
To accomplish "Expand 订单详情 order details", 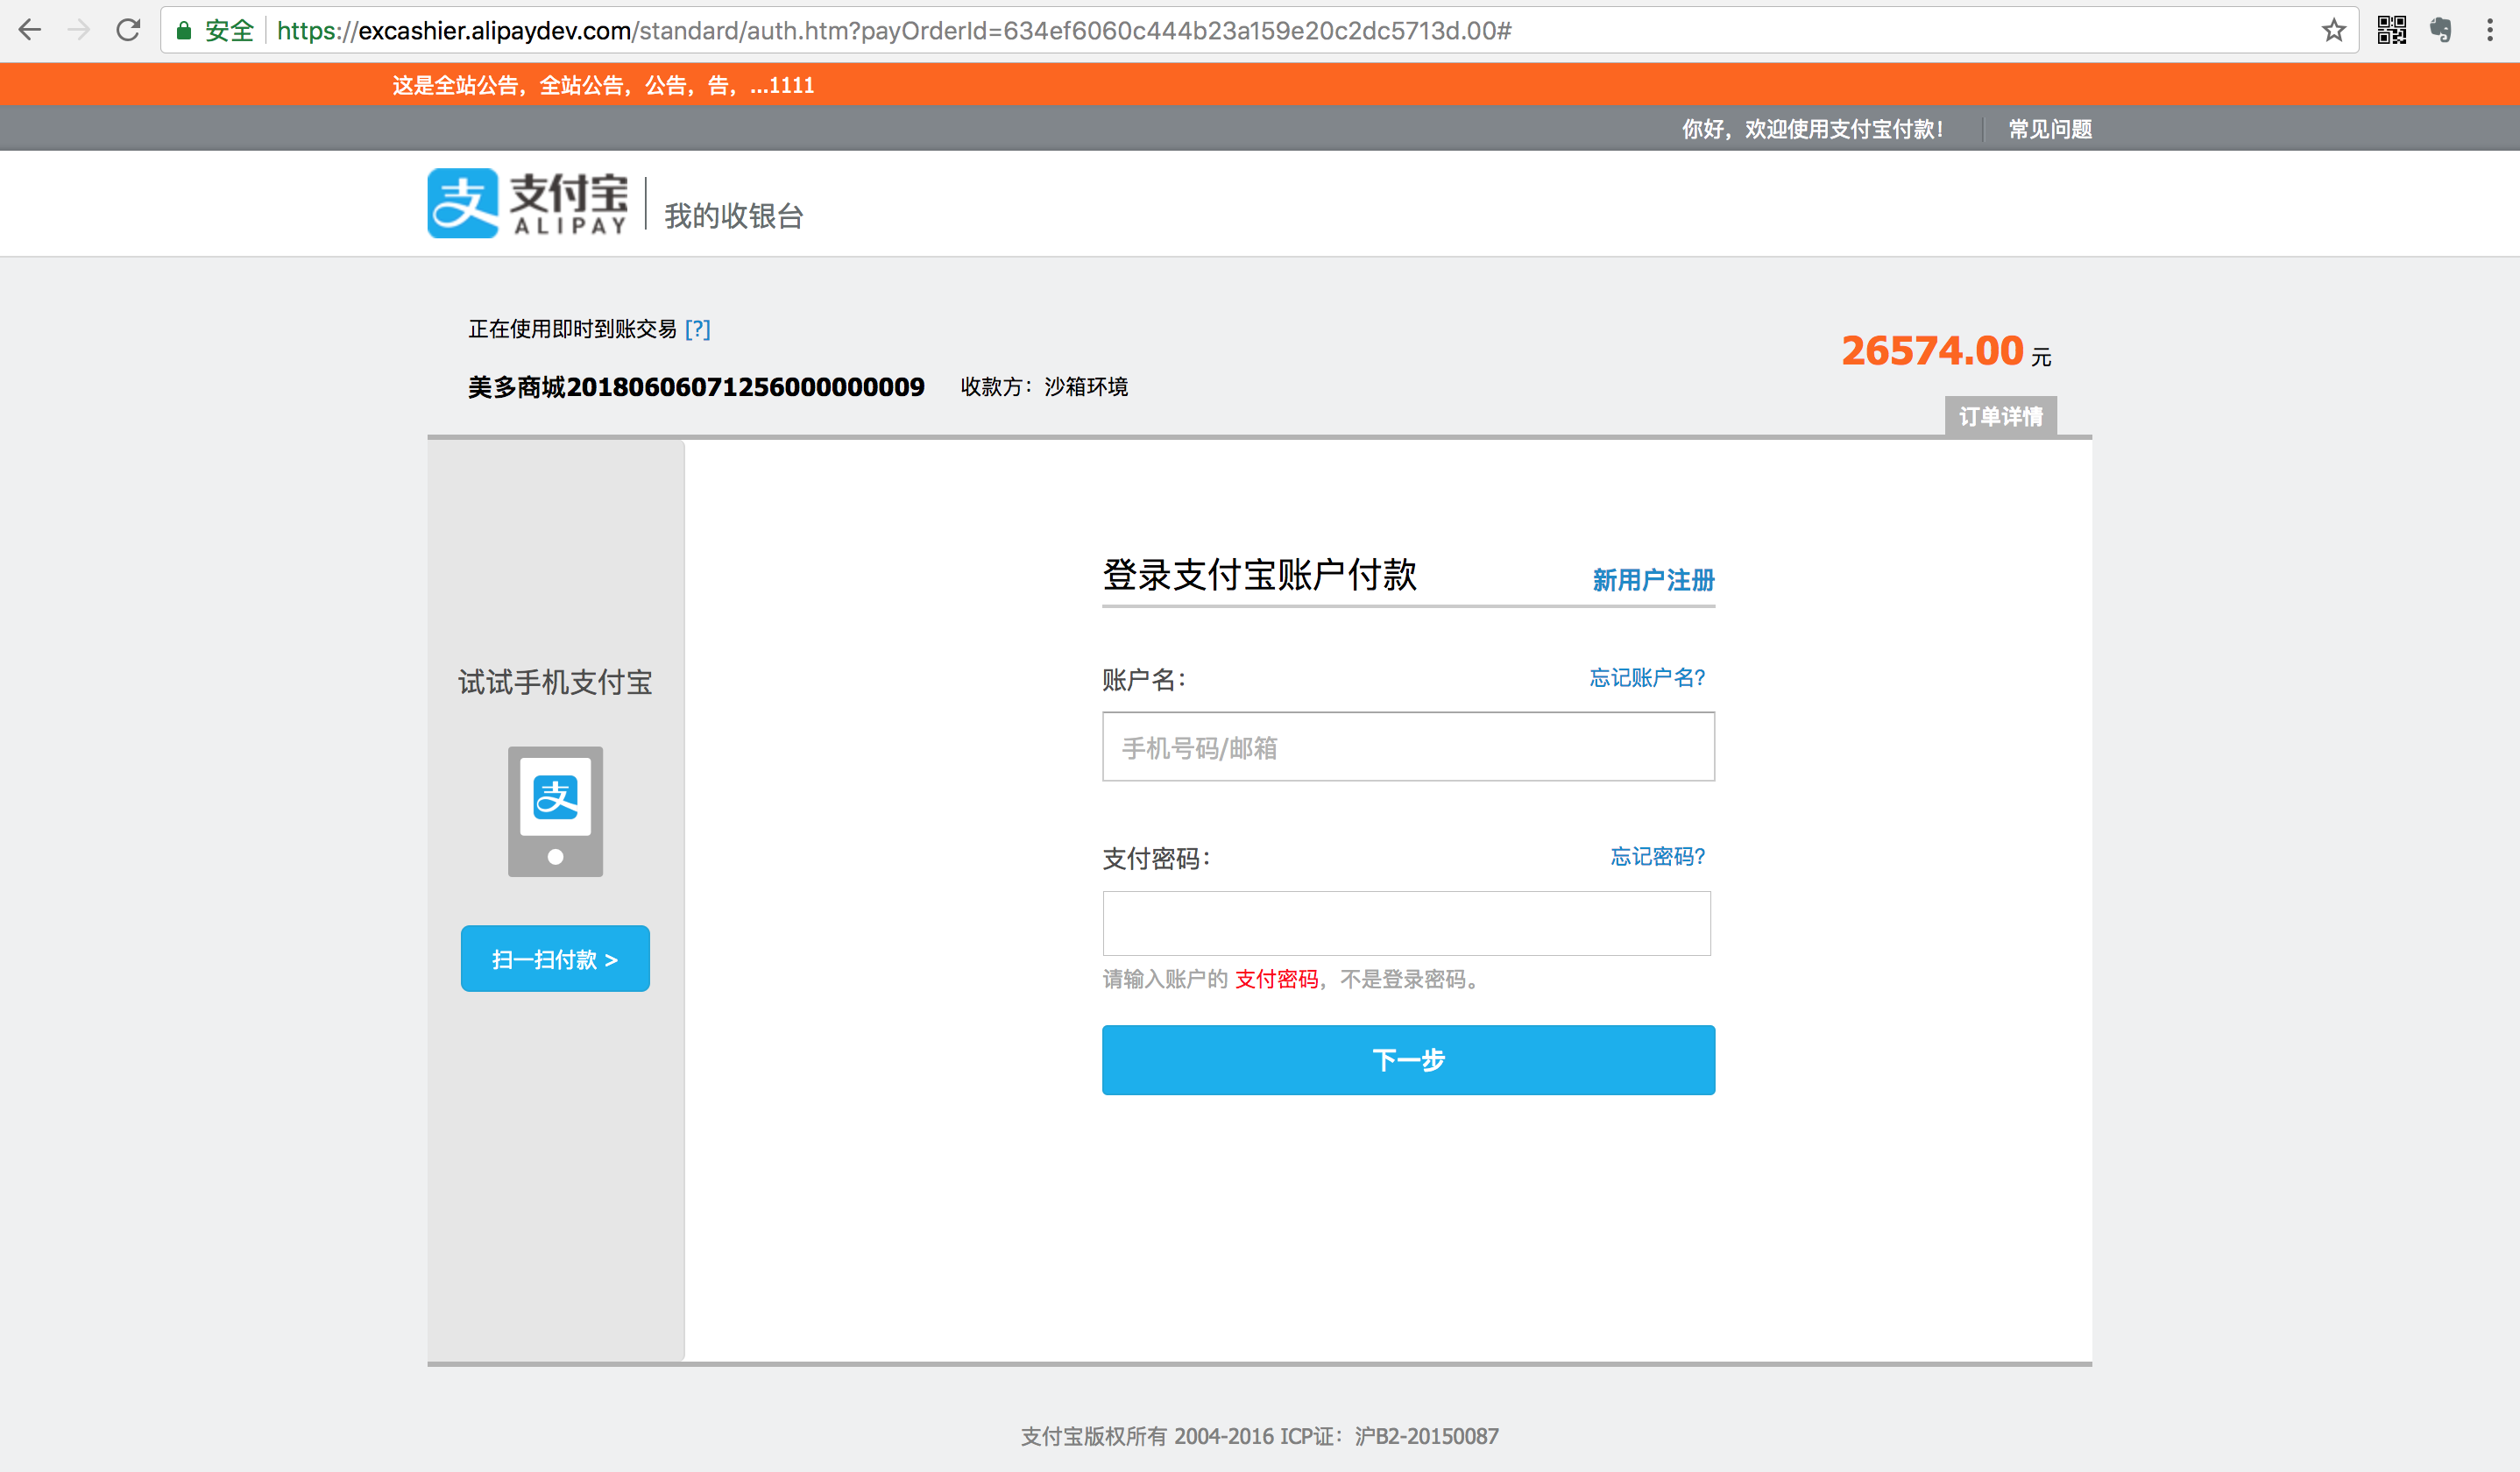I will click(x=2000, y=416).
